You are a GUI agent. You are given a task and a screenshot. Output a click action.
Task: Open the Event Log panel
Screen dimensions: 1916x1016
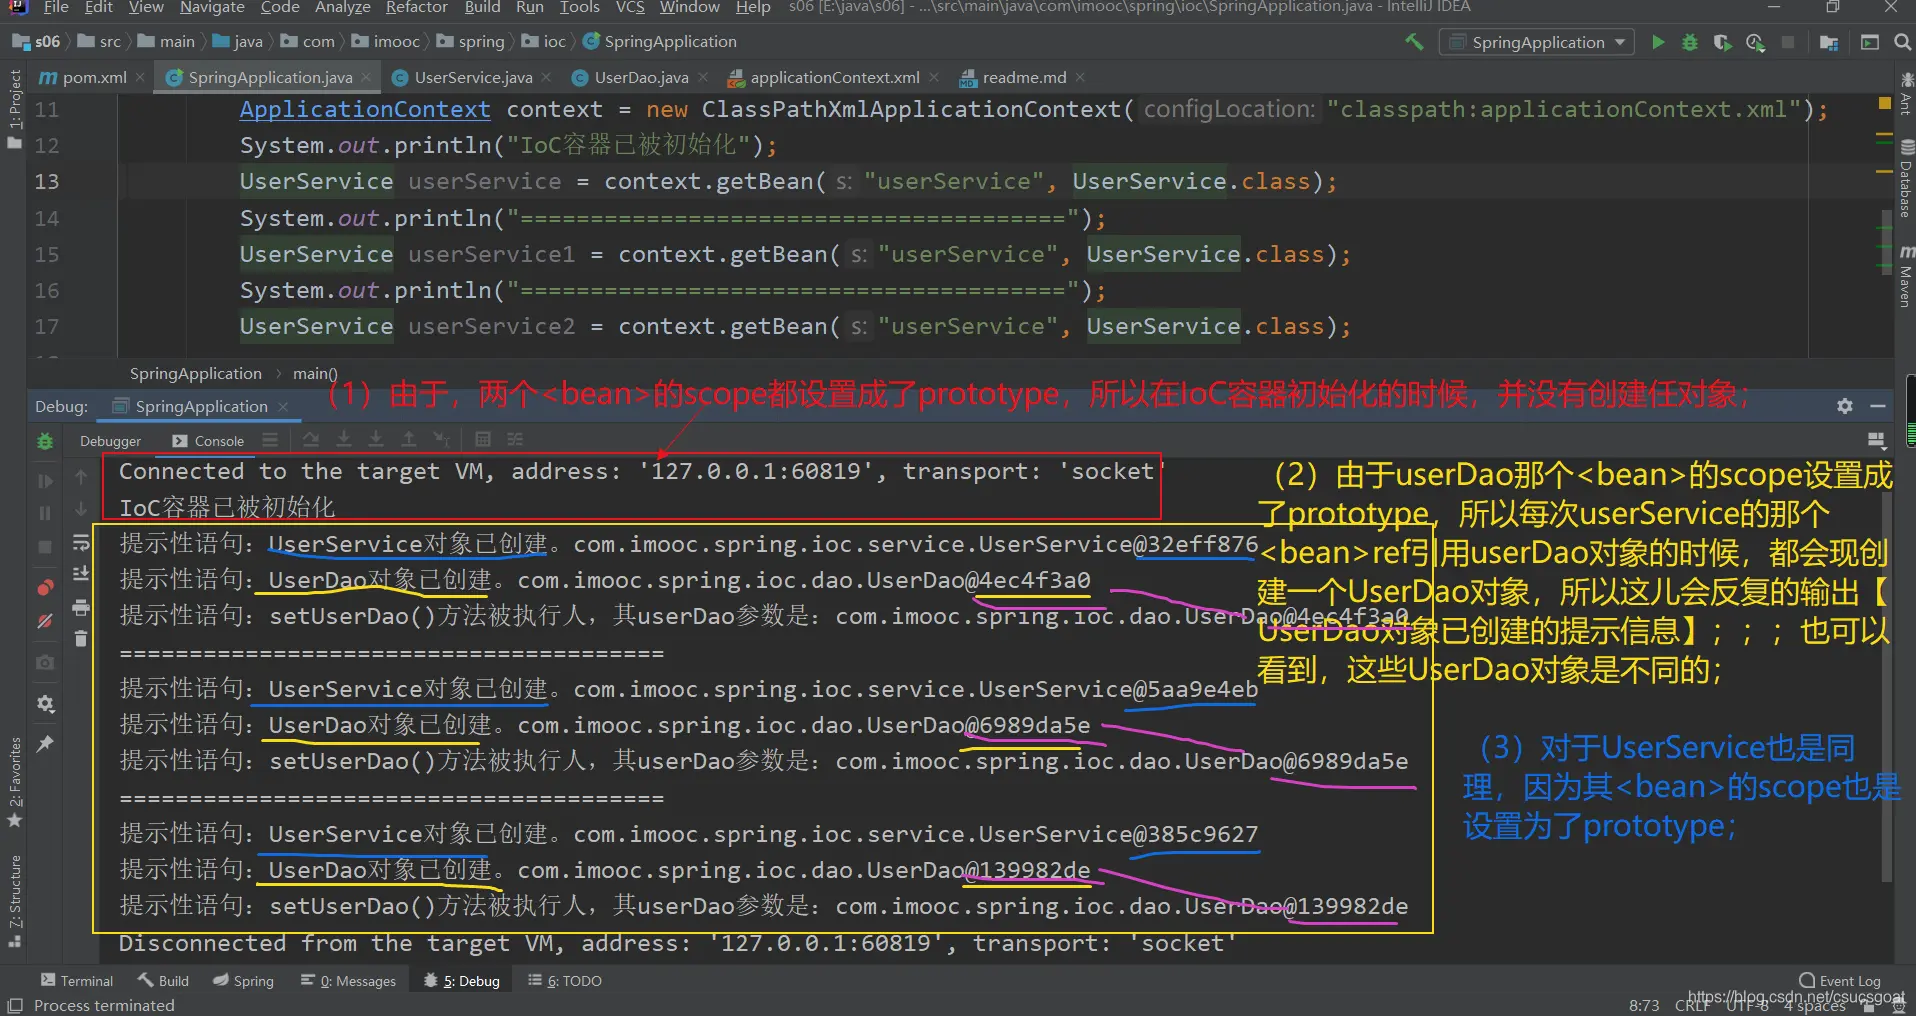pos(1840,981)
